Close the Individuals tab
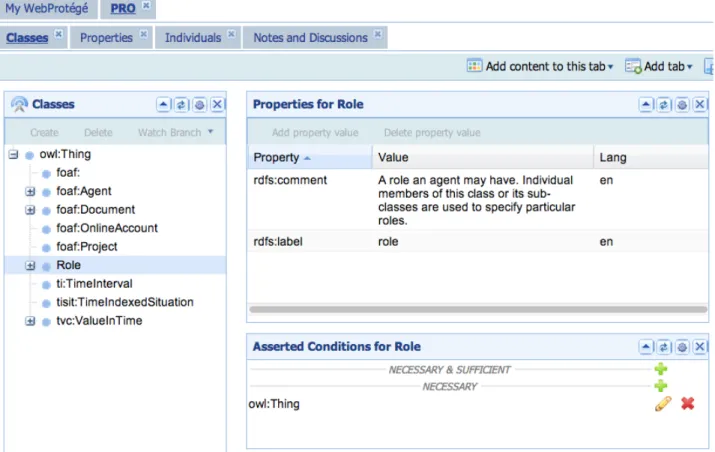The width and height of the screenshot is (715, 452). tap(231, 34)
